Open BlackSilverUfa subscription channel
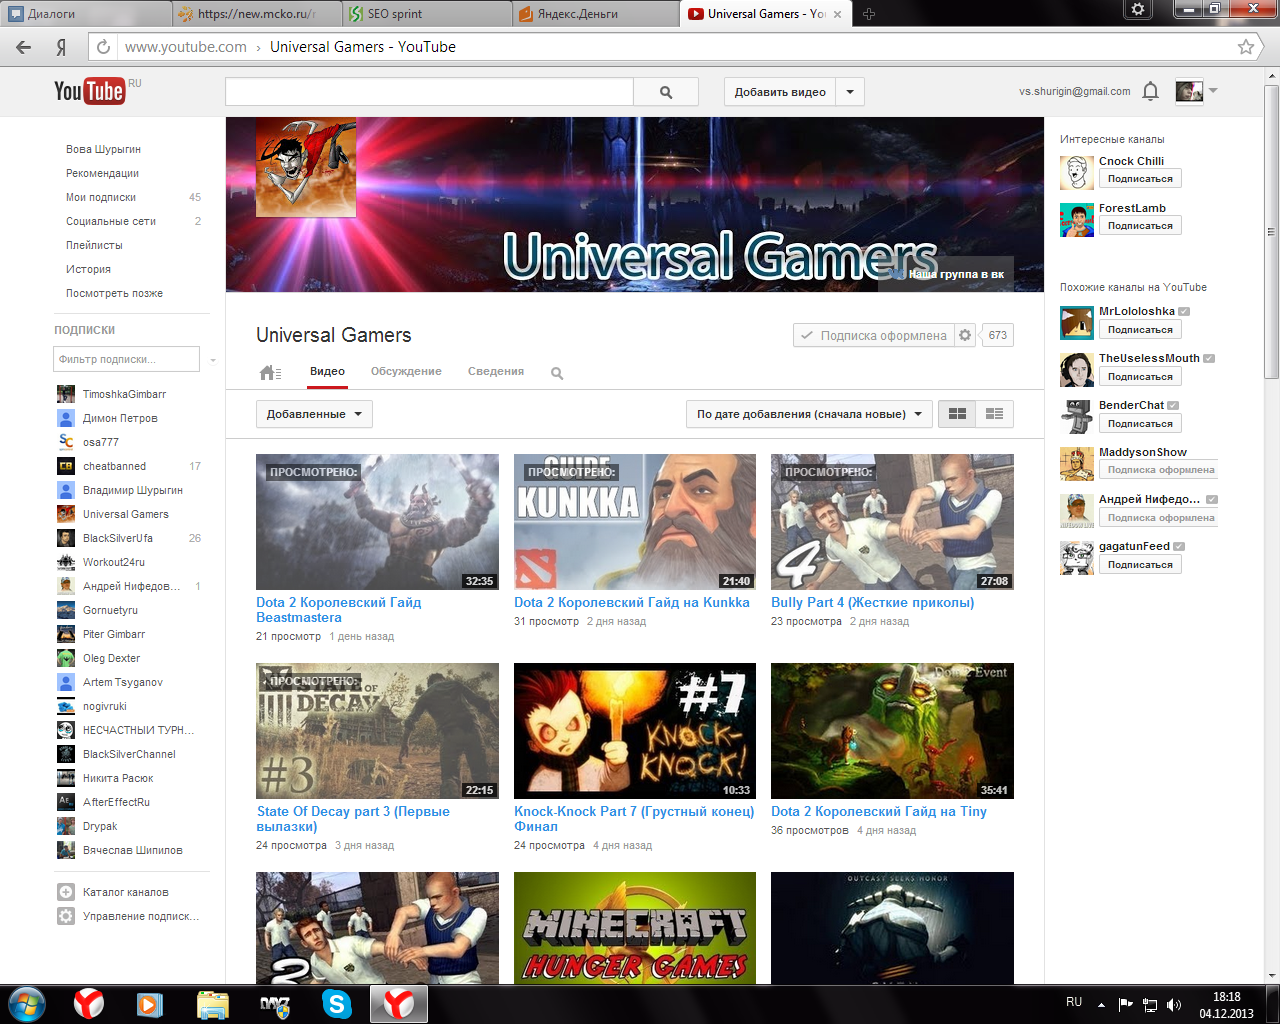 [x=118, y=538]
